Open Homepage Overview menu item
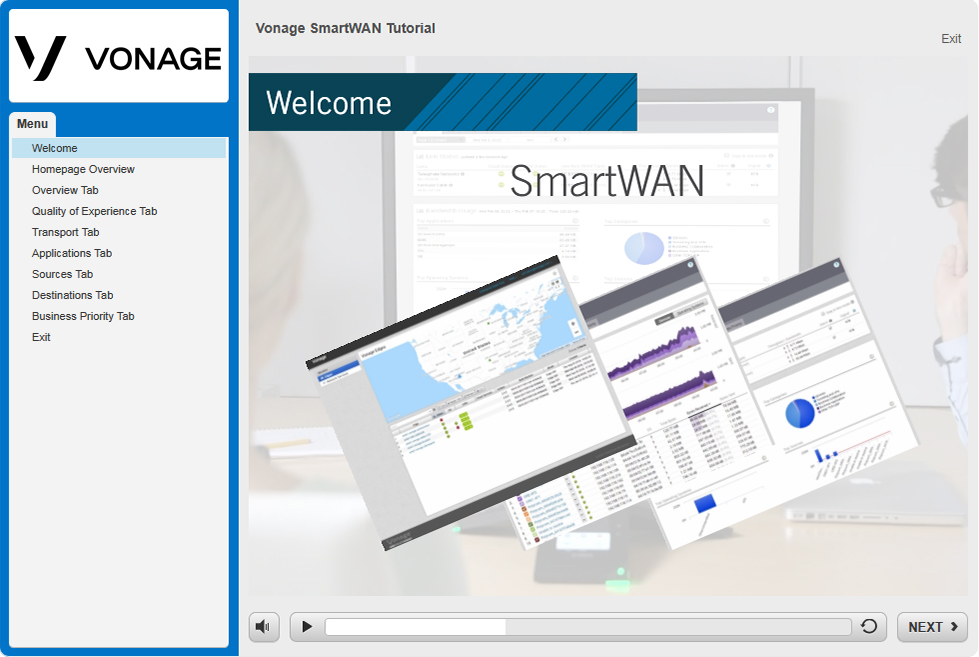 pos(119,169)
